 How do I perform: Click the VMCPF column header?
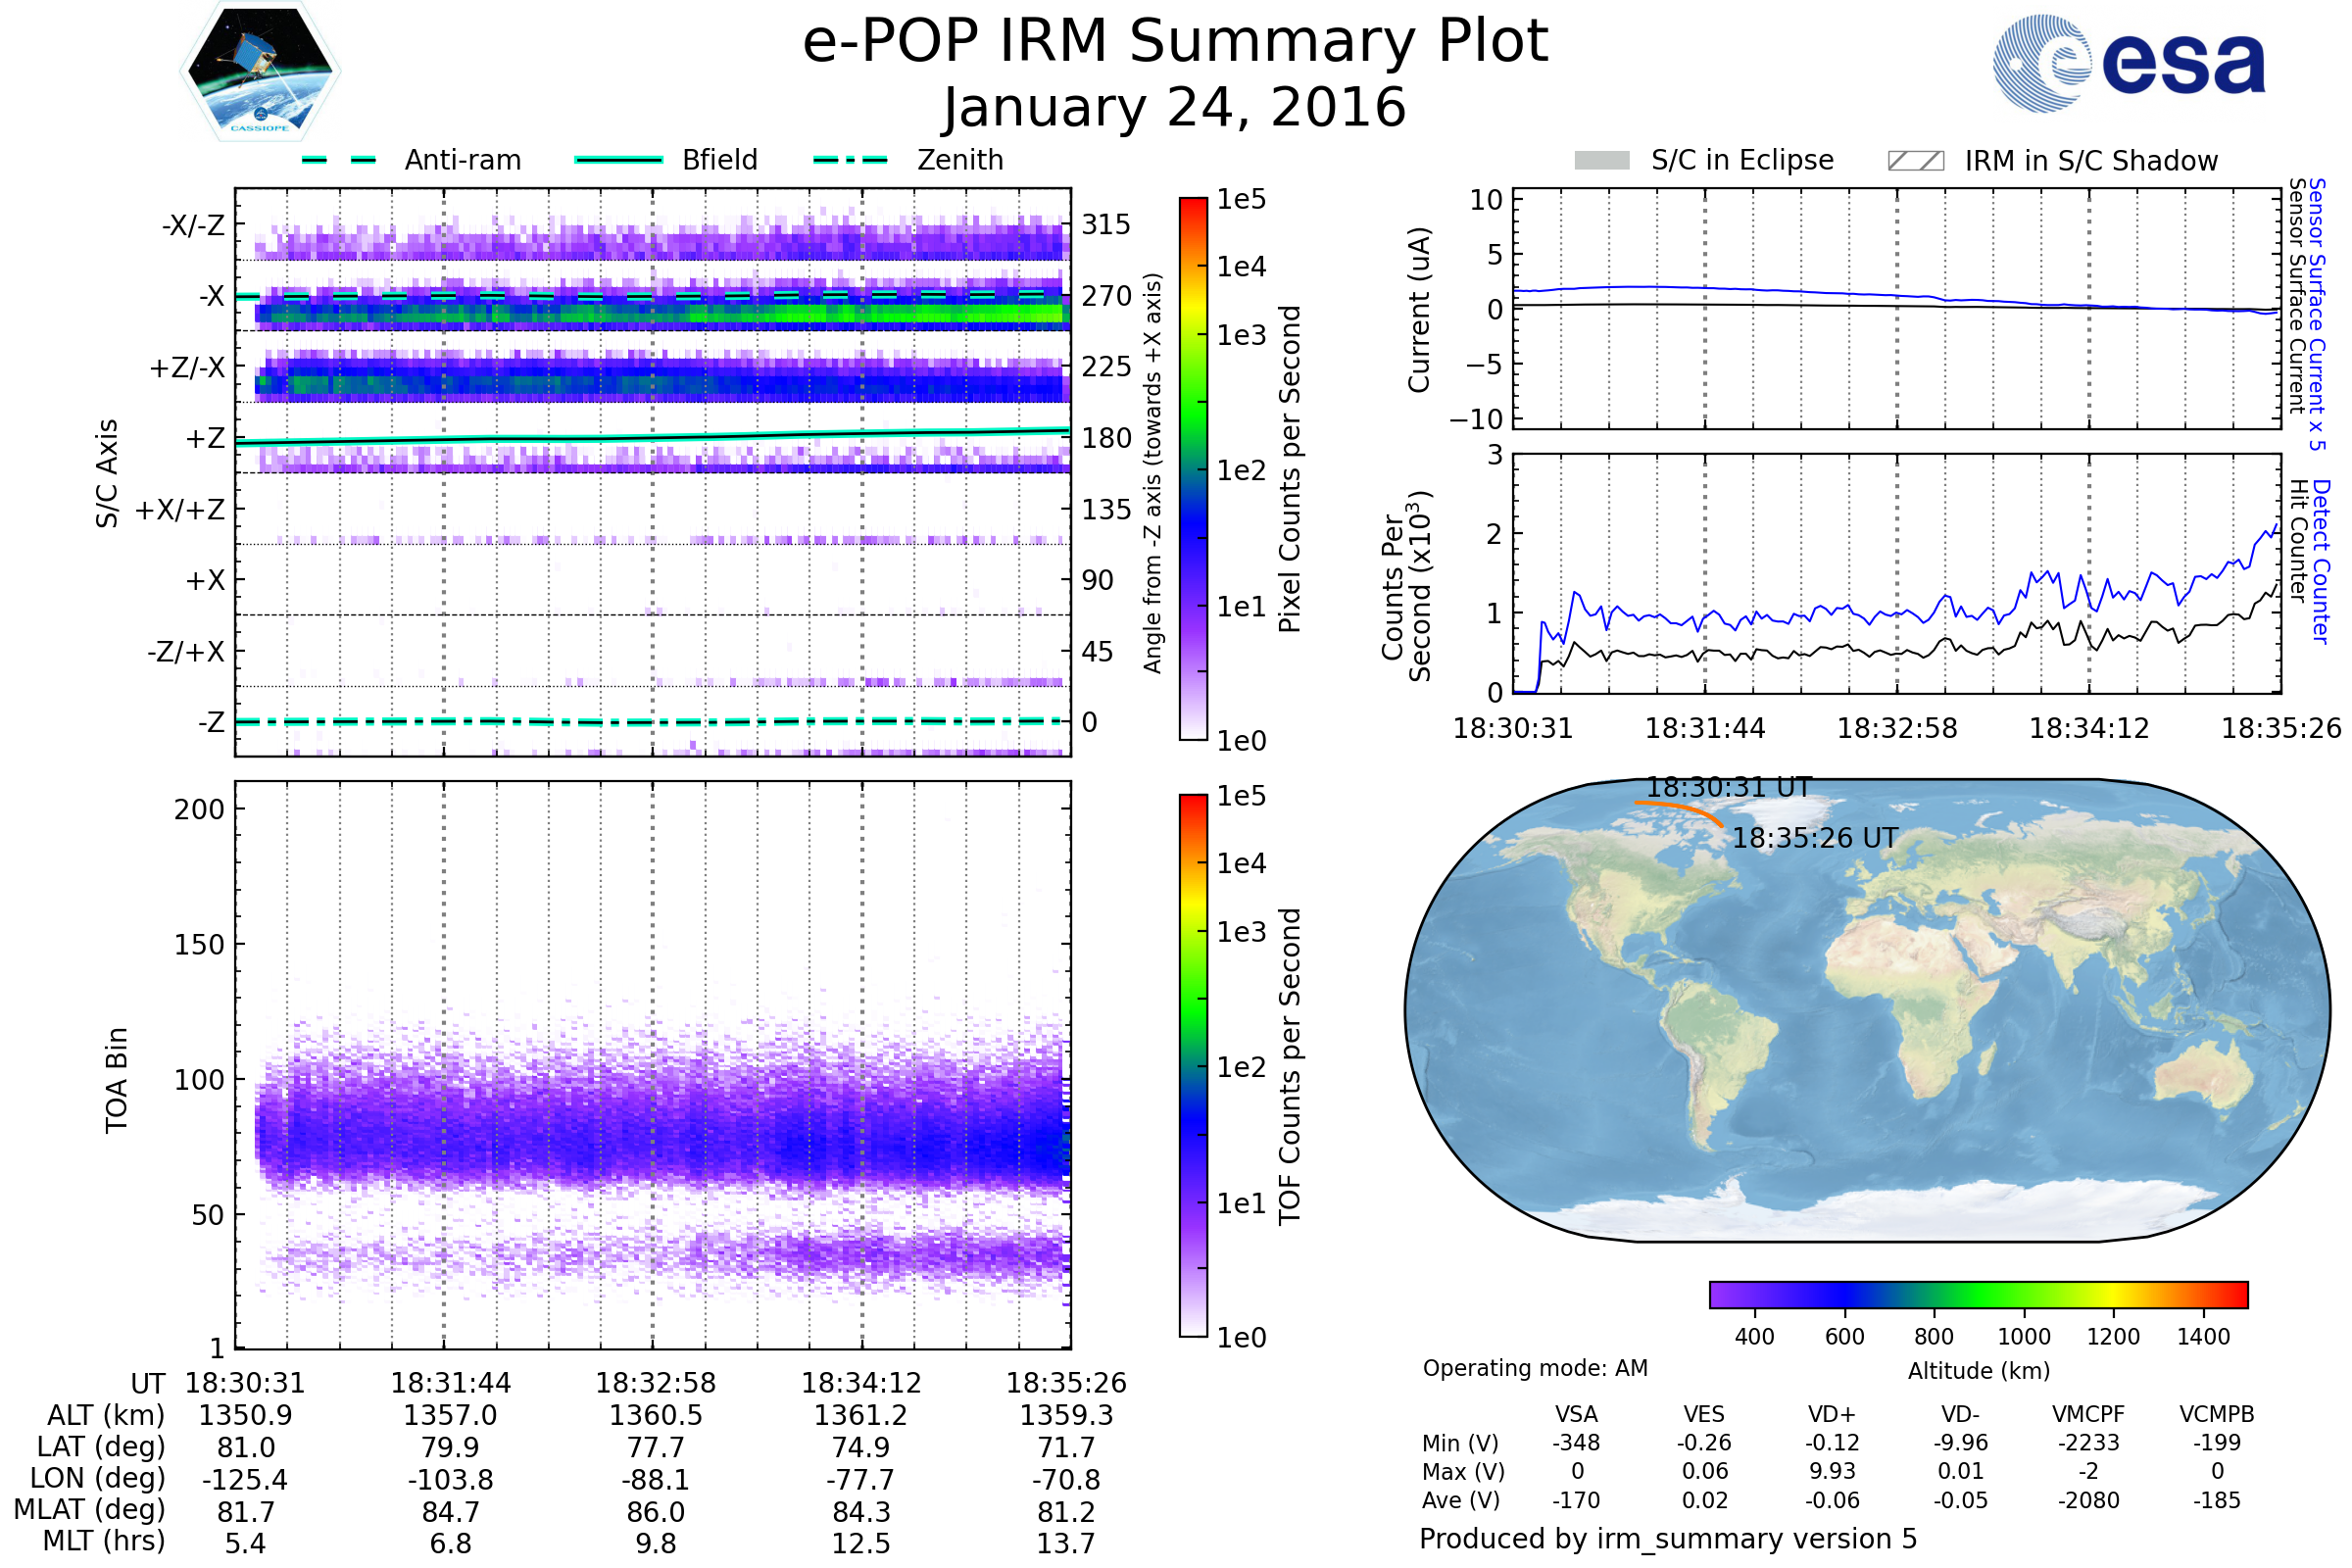2088,1414
